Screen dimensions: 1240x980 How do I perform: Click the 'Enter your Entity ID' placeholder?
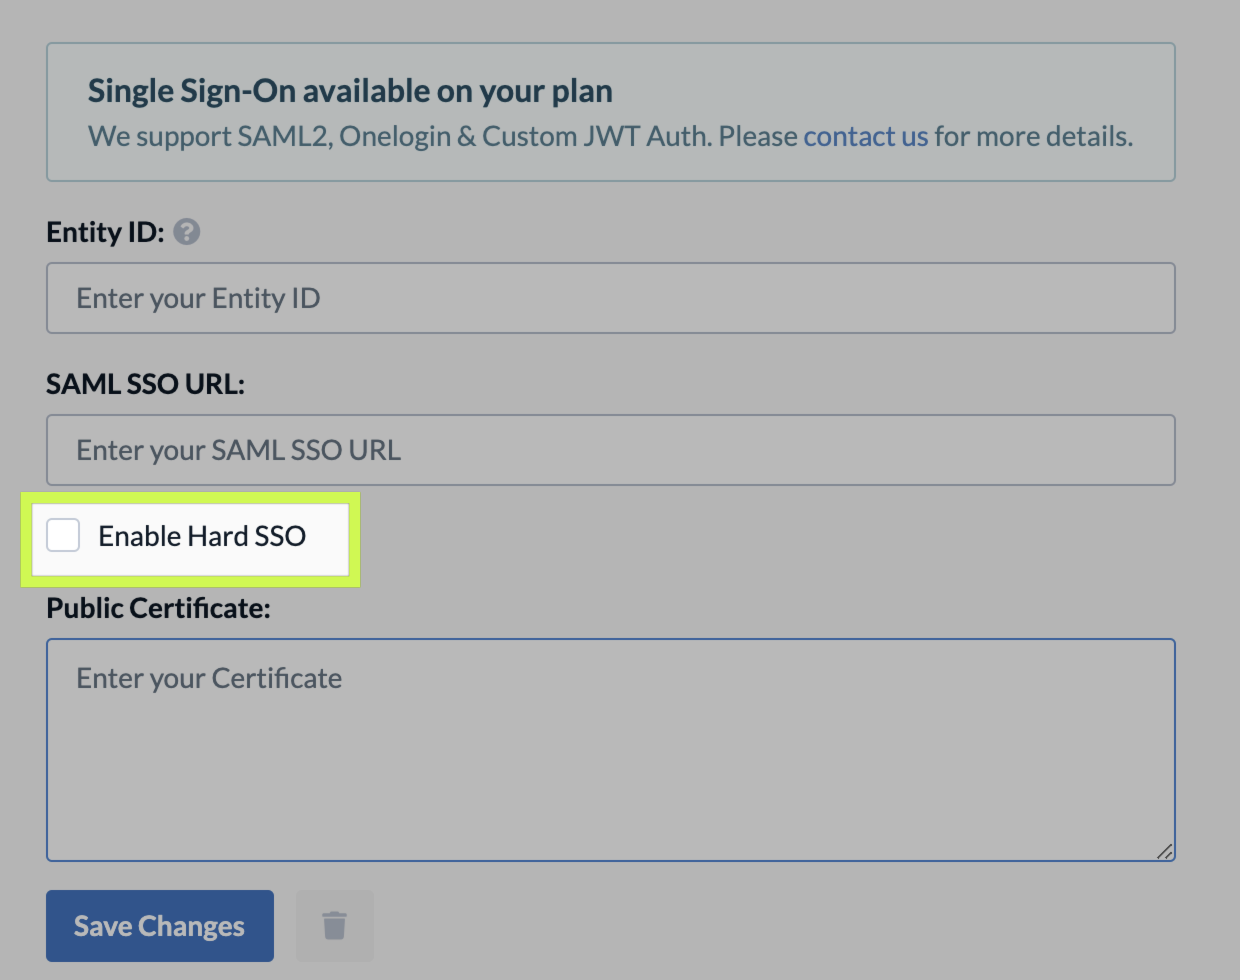click(198, 298)
